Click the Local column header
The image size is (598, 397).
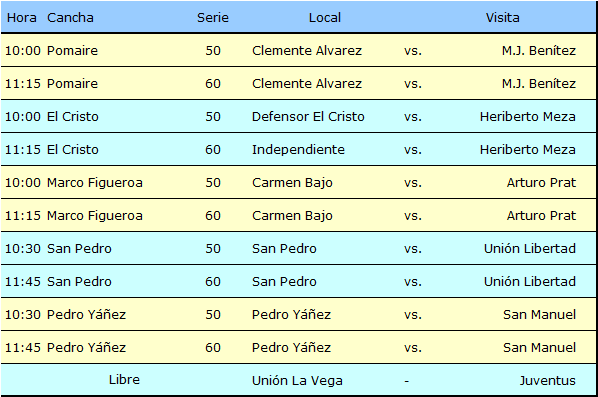point(325,18)
